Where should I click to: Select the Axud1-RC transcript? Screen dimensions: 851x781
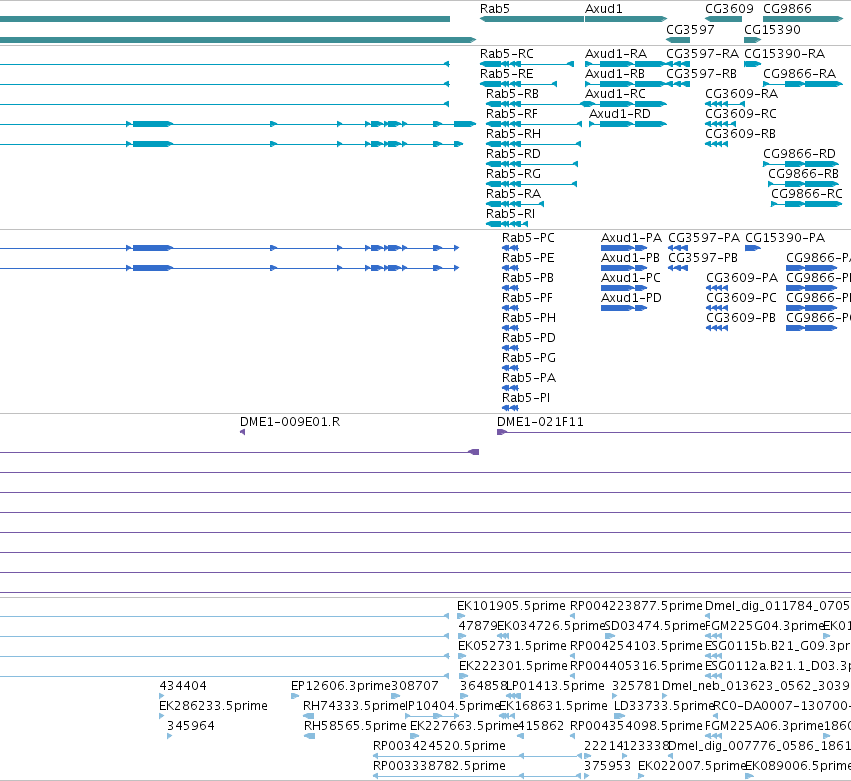pyautogui.click(x=626, y=104)
